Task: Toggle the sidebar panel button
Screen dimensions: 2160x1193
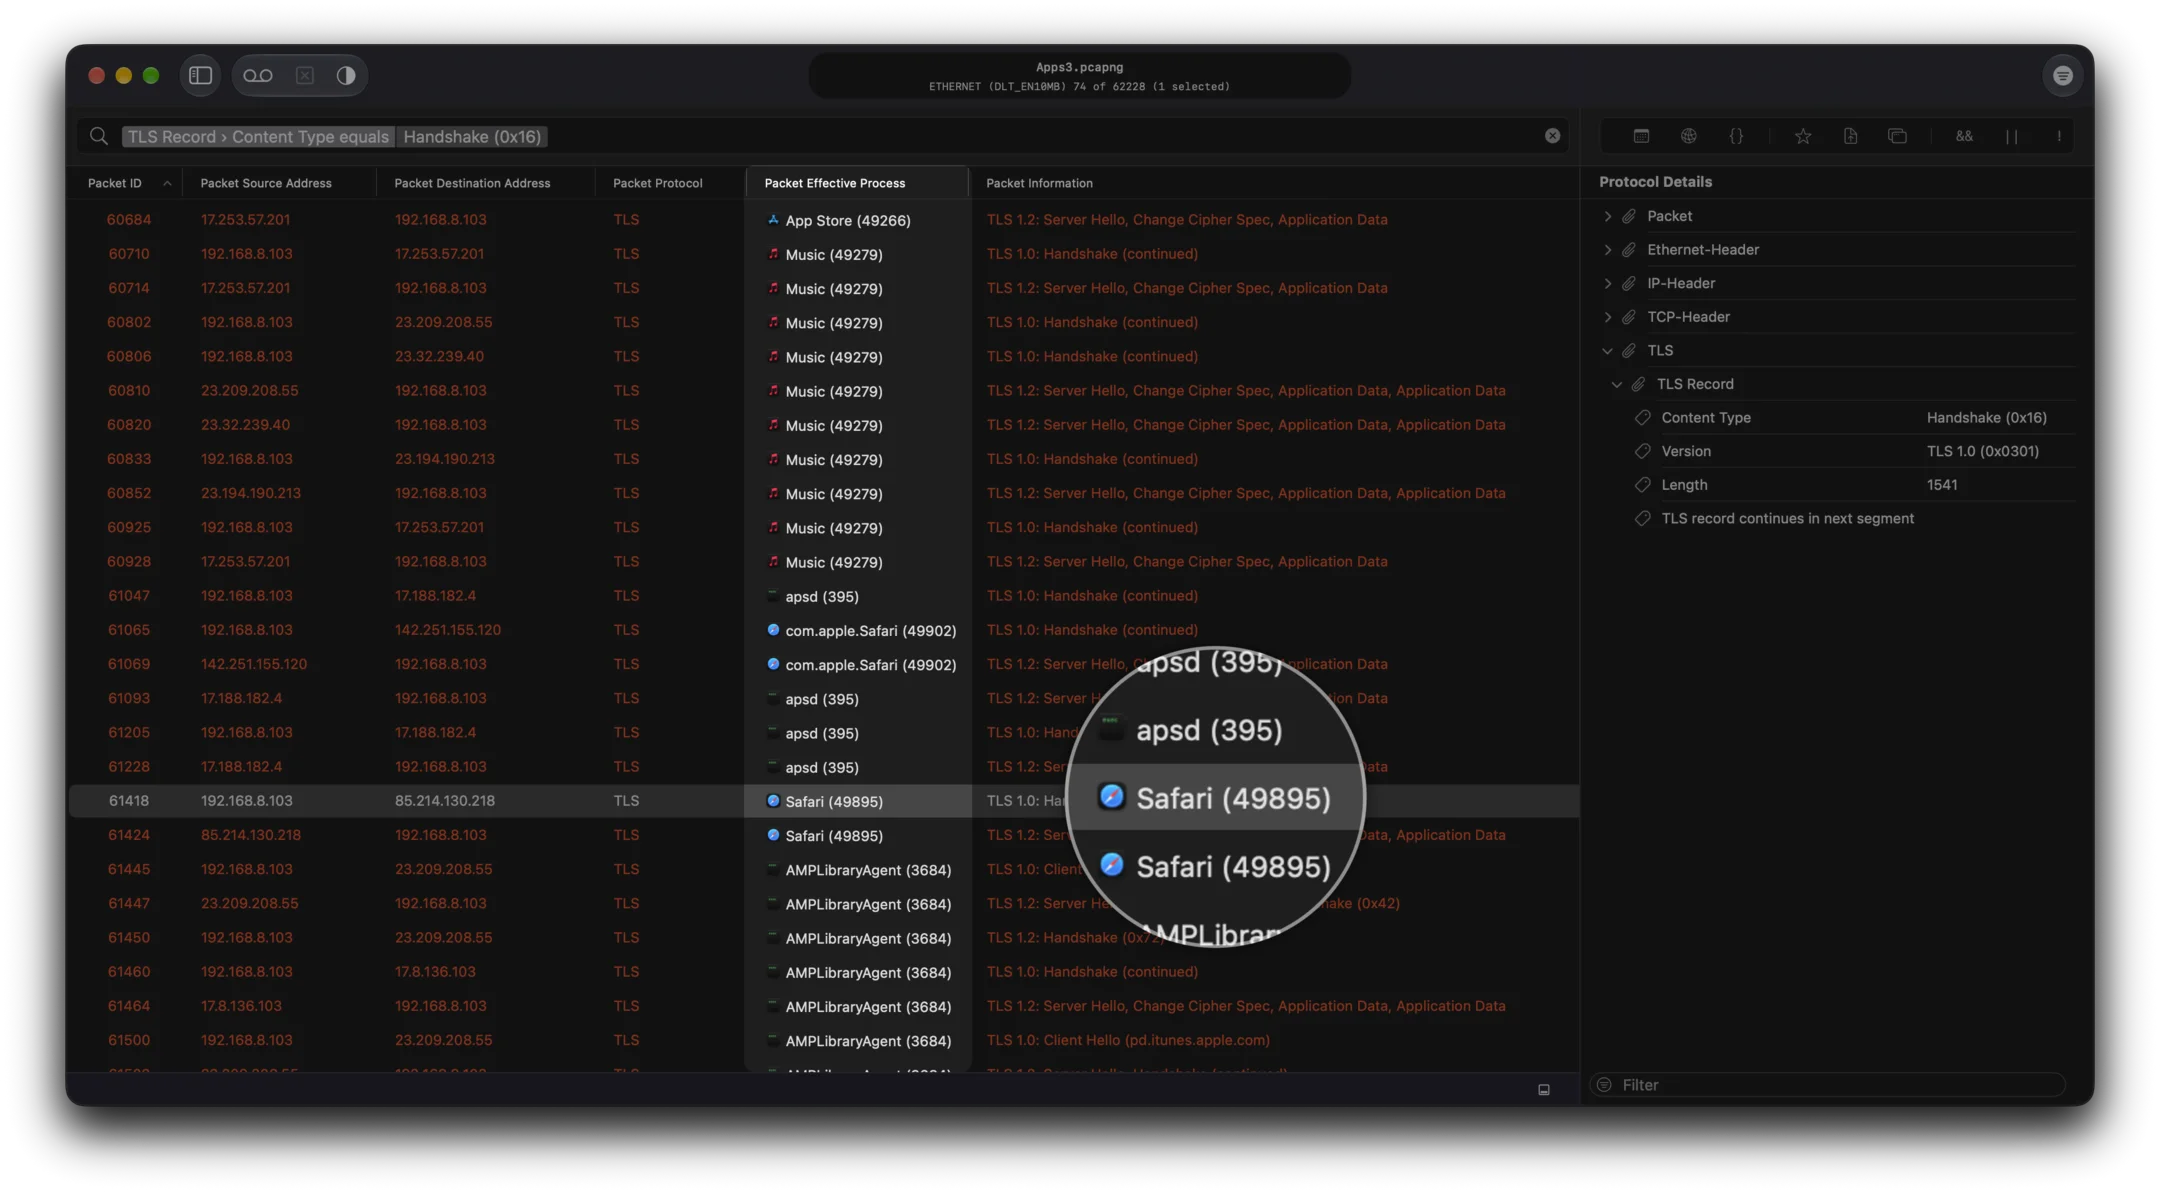Action: click(x=200, y=75)
